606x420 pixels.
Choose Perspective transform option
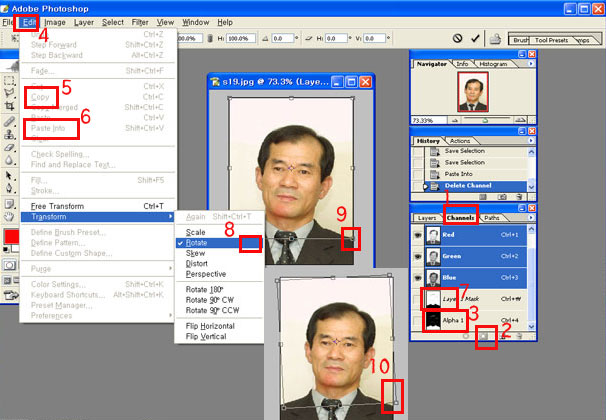(x=206, y=274)
